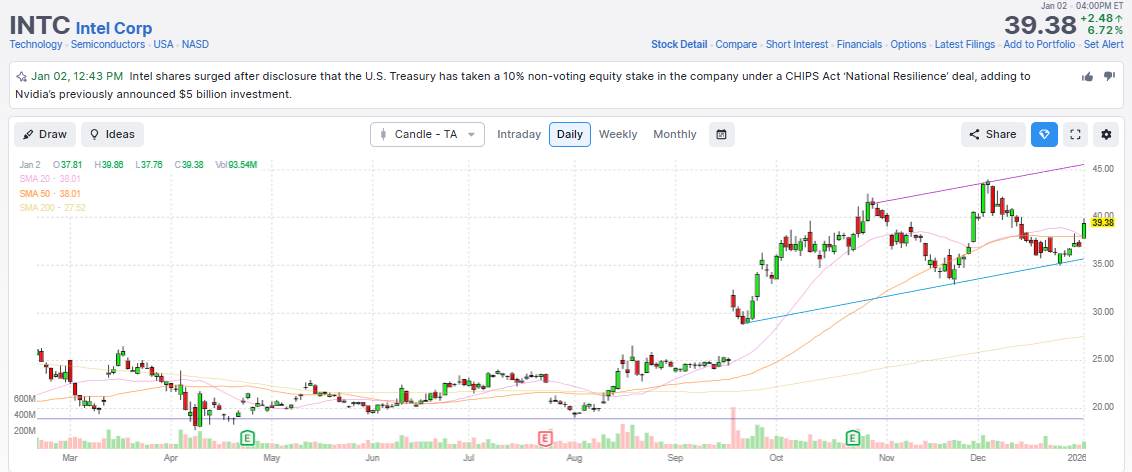Open the date range calendar icon
Viewport: 1132px width, 472px height.
[x=721, y=134]
